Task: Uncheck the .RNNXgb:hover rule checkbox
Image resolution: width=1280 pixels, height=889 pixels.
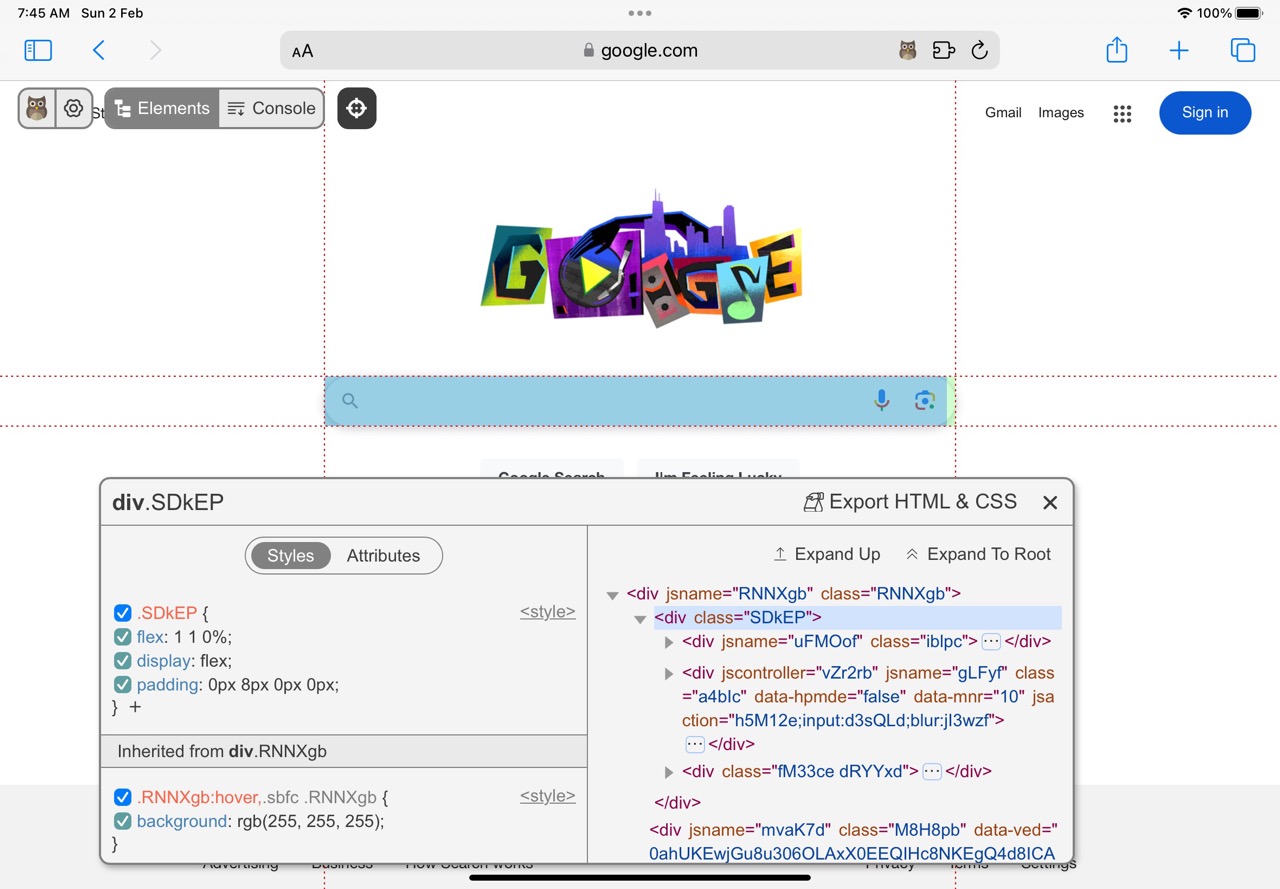Action: point(123,797)
